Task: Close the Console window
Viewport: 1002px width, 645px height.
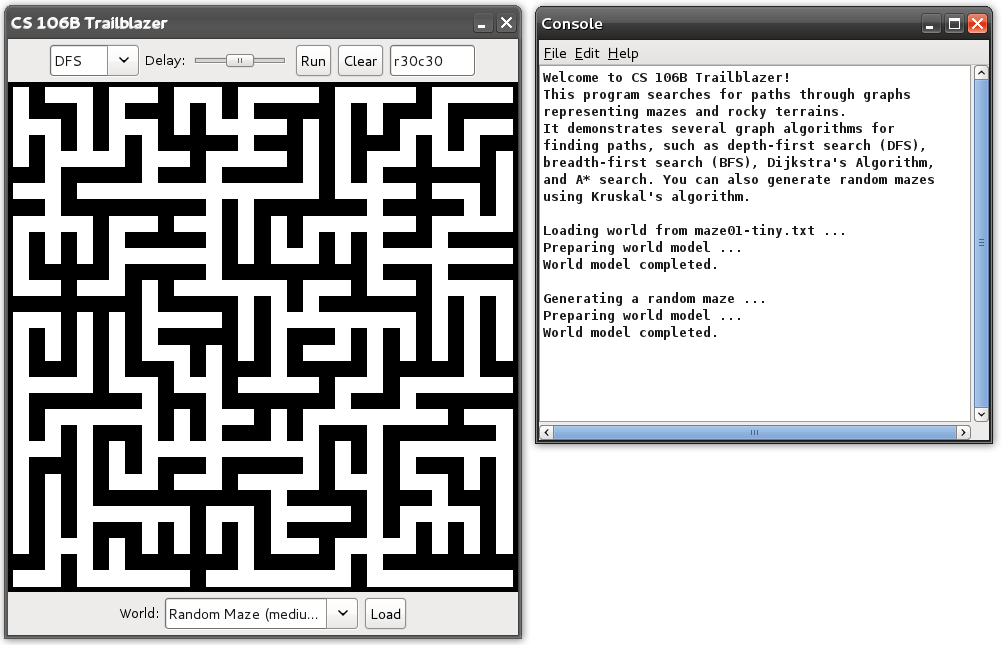Action: point(977,24)
